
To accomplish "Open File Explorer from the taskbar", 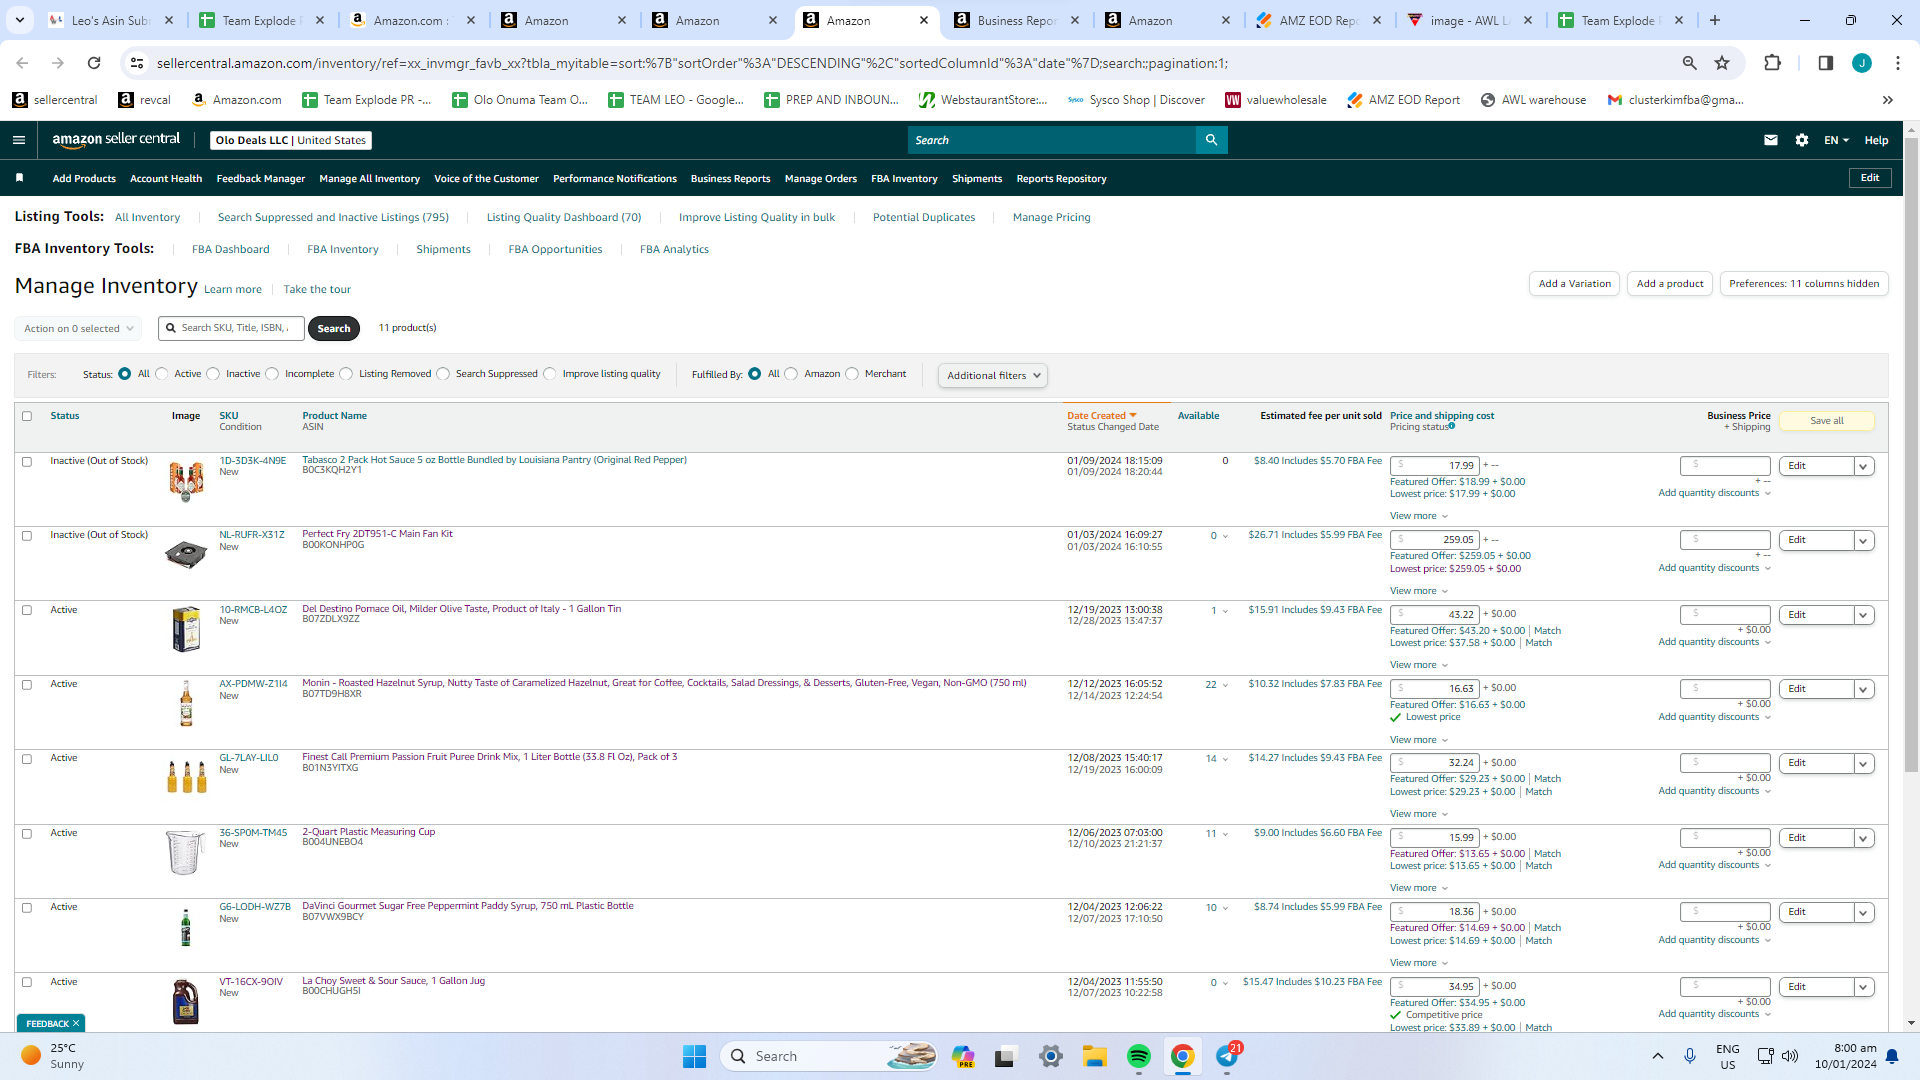I will click(x=1095, y=1056).
